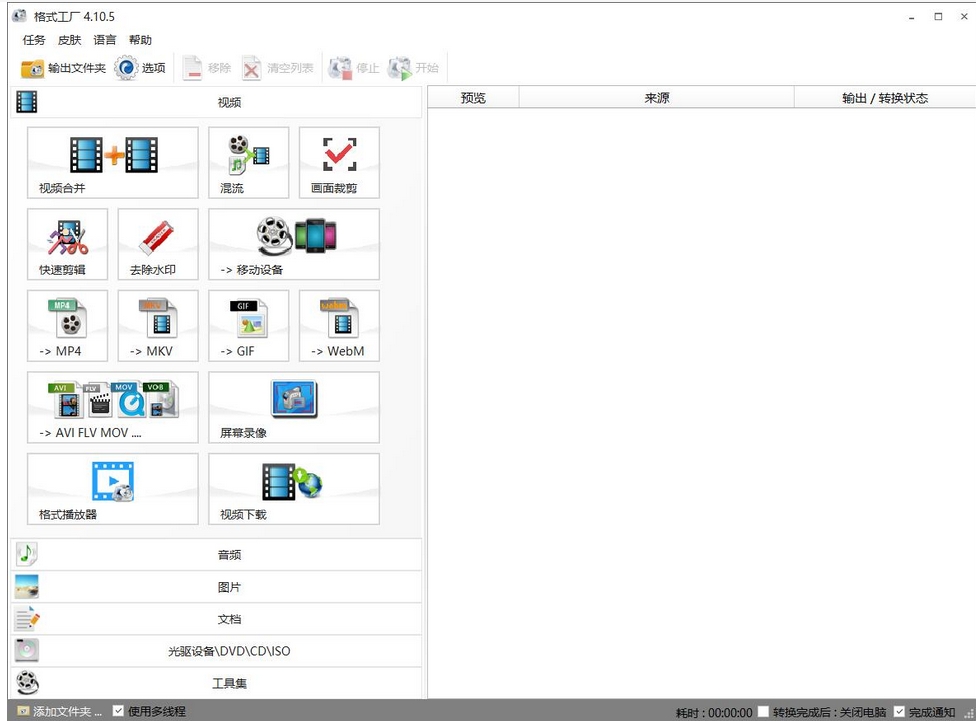Select the -> GIF converter
Image resolution: width=976 pixels, height=721 pixels.
(248, 326)
